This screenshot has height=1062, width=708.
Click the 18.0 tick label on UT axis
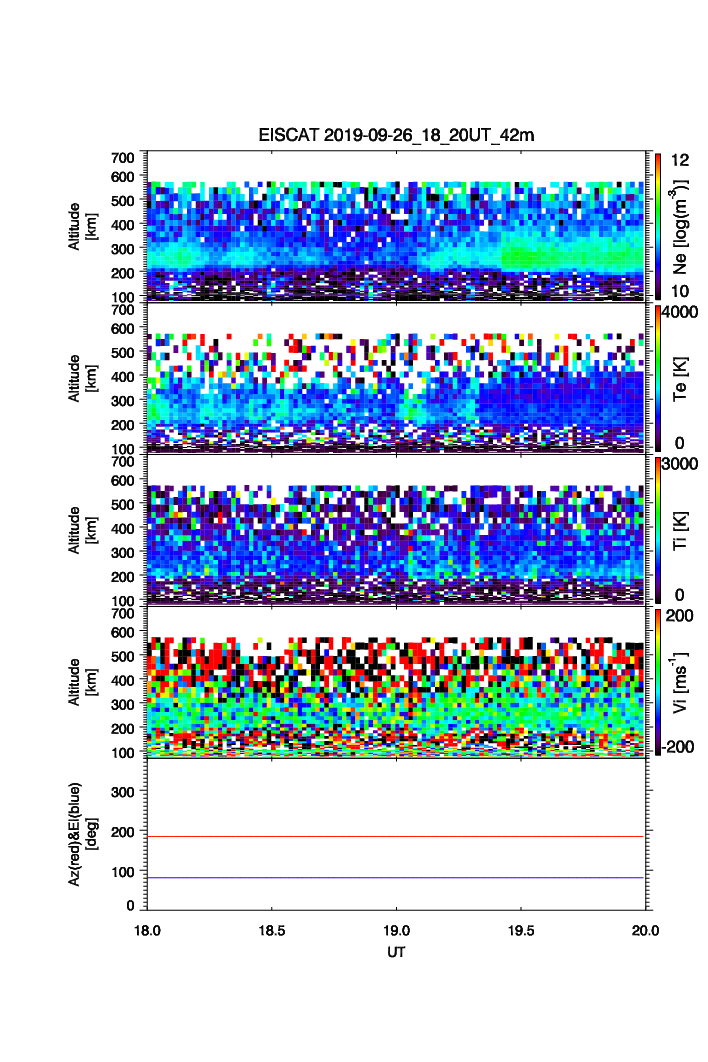pos(148,929)
